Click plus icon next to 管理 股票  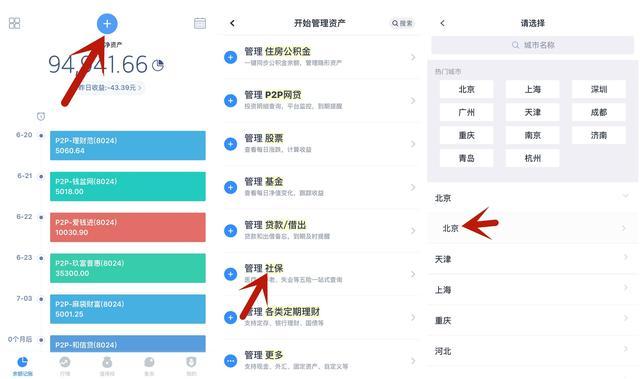[231, 144]
